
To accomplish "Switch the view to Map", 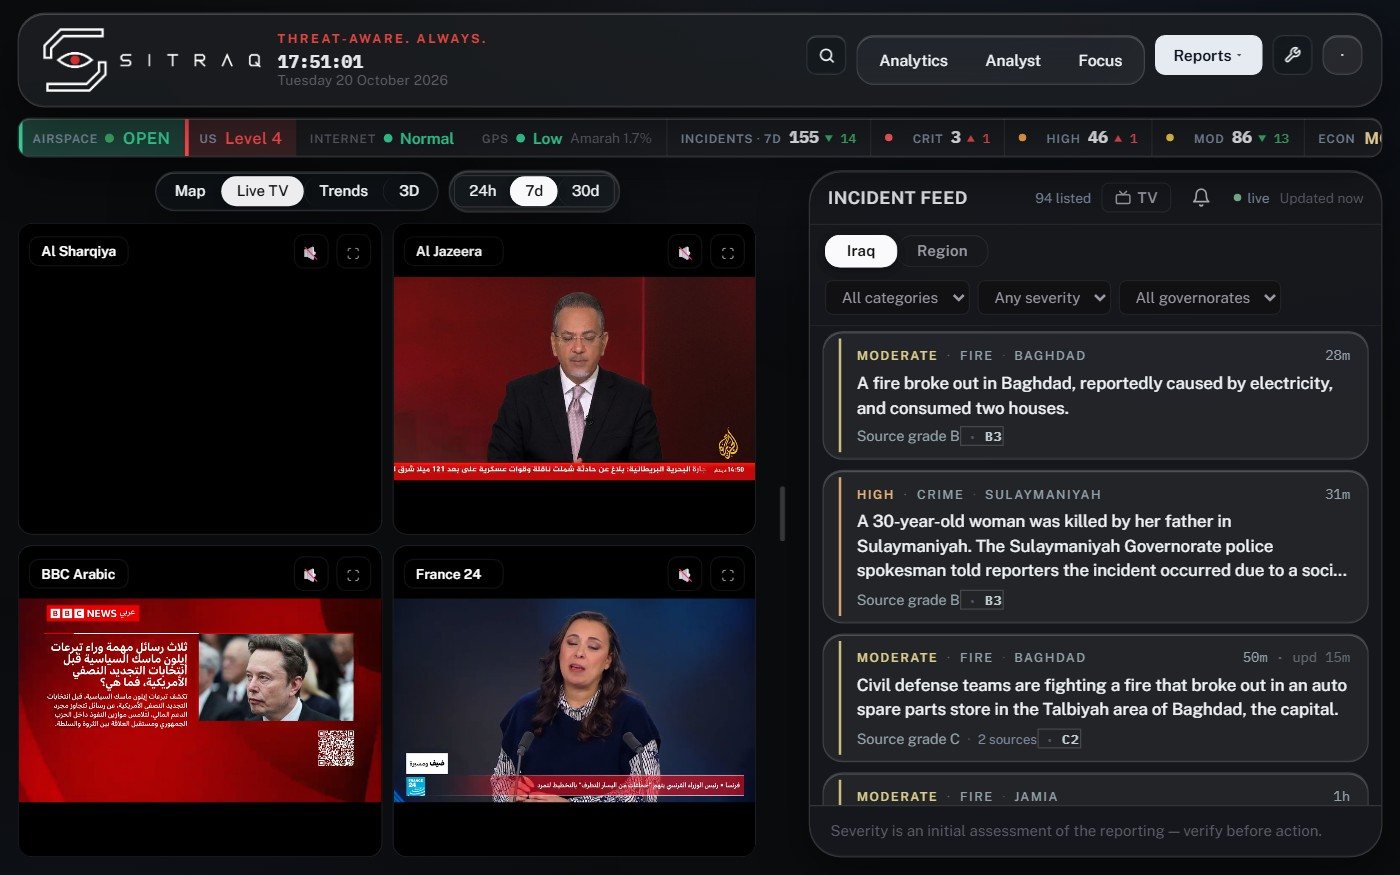I will pos(190,191).
